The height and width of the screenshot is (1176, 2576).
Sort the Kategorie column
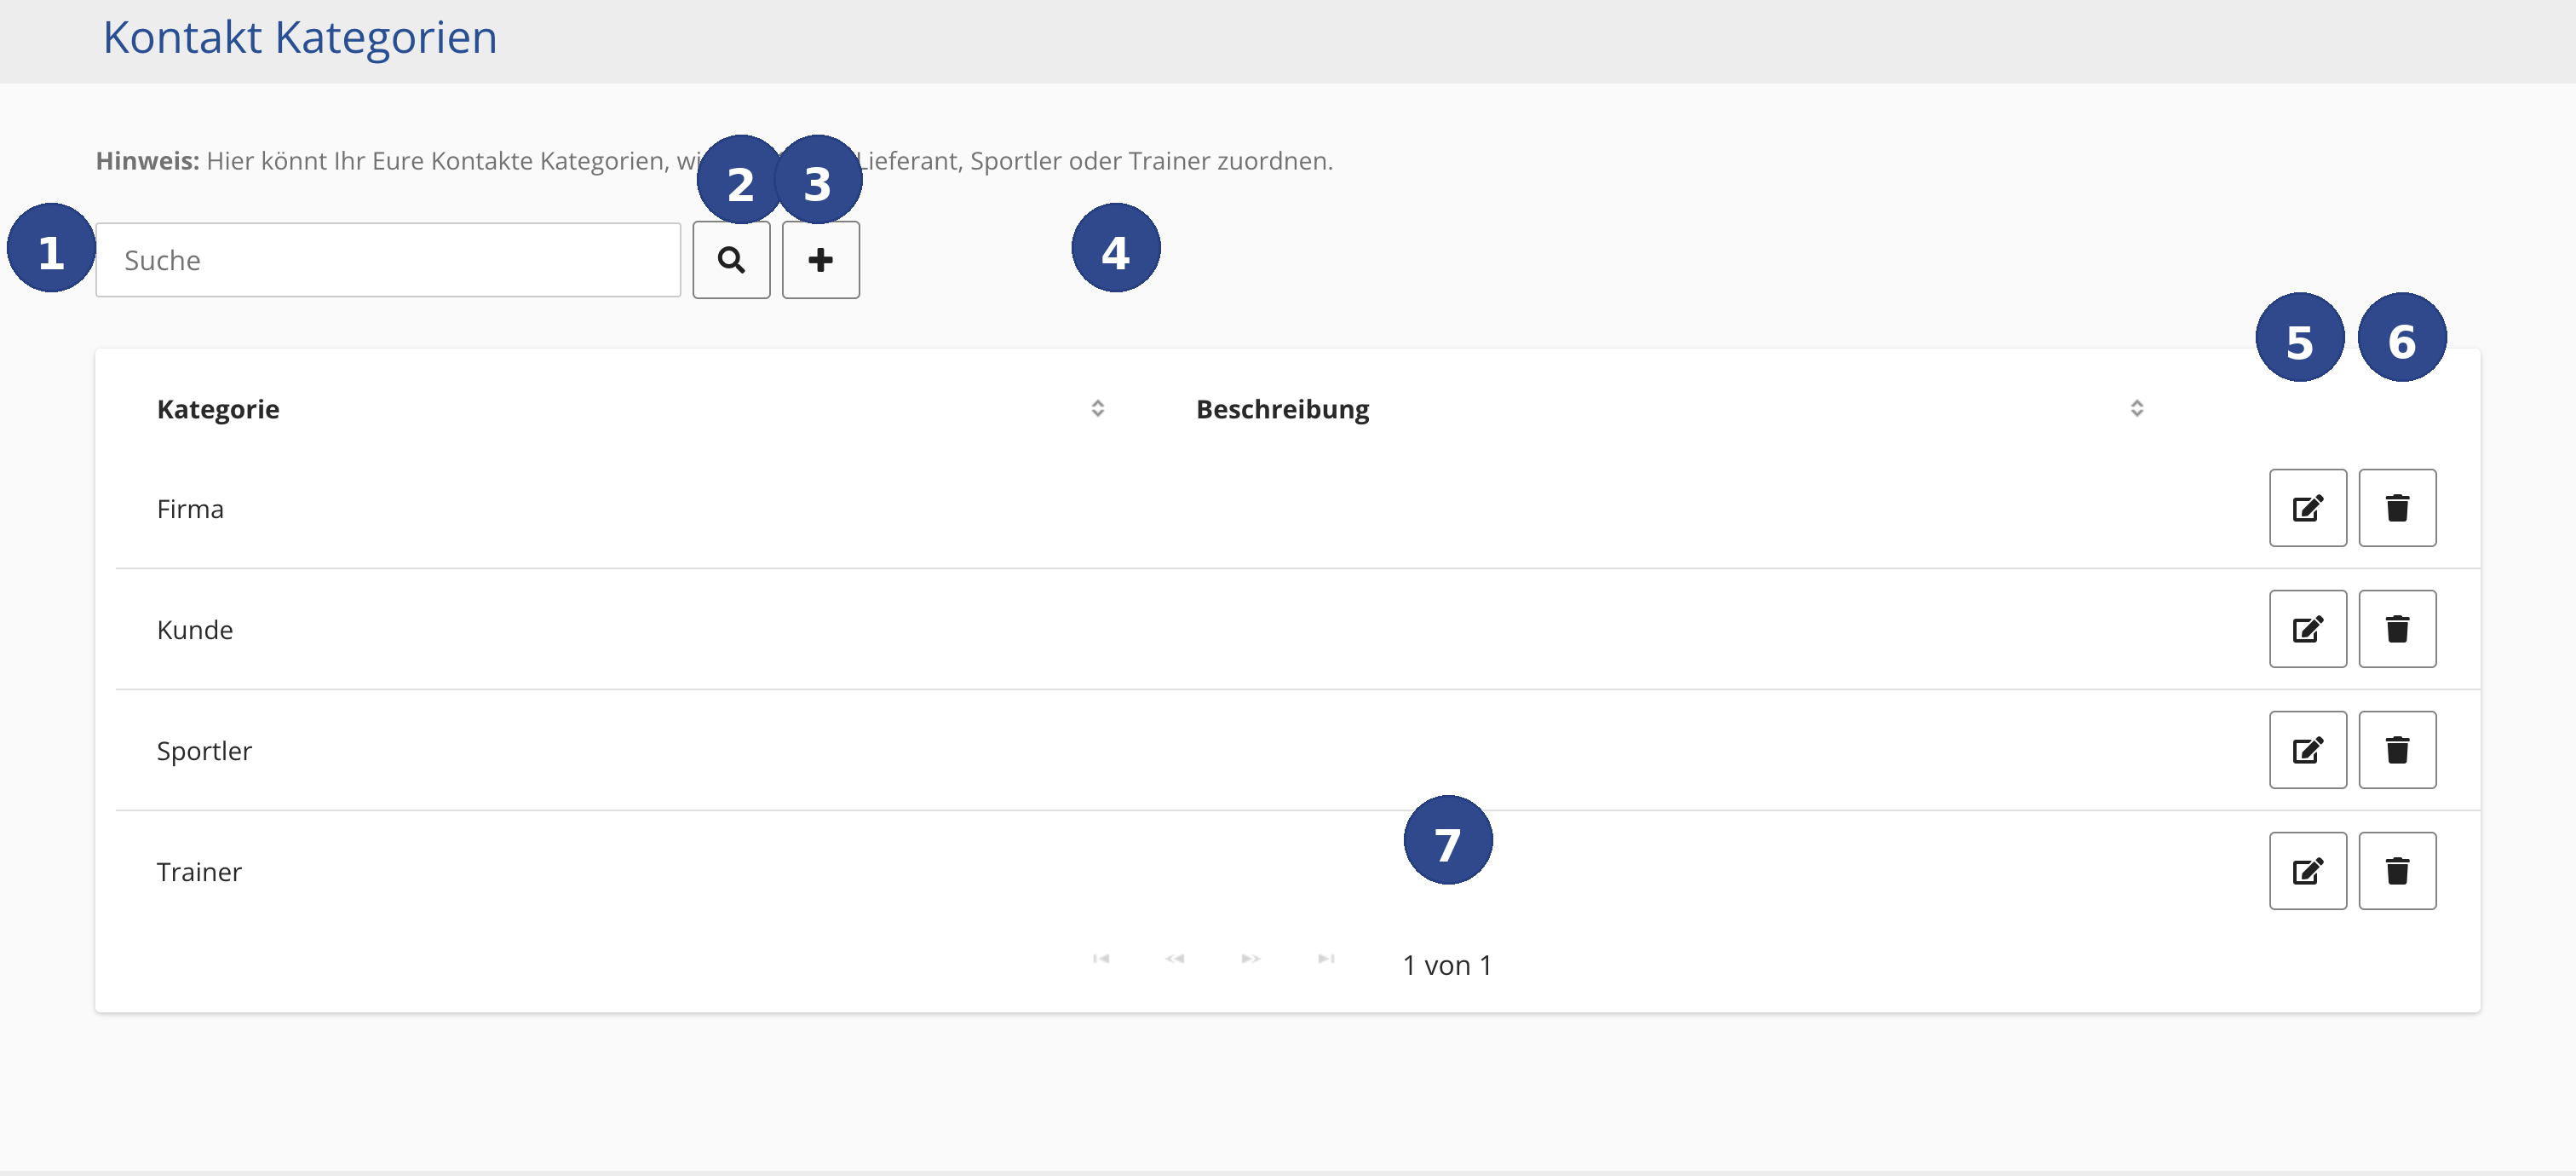click(1097, 408)
